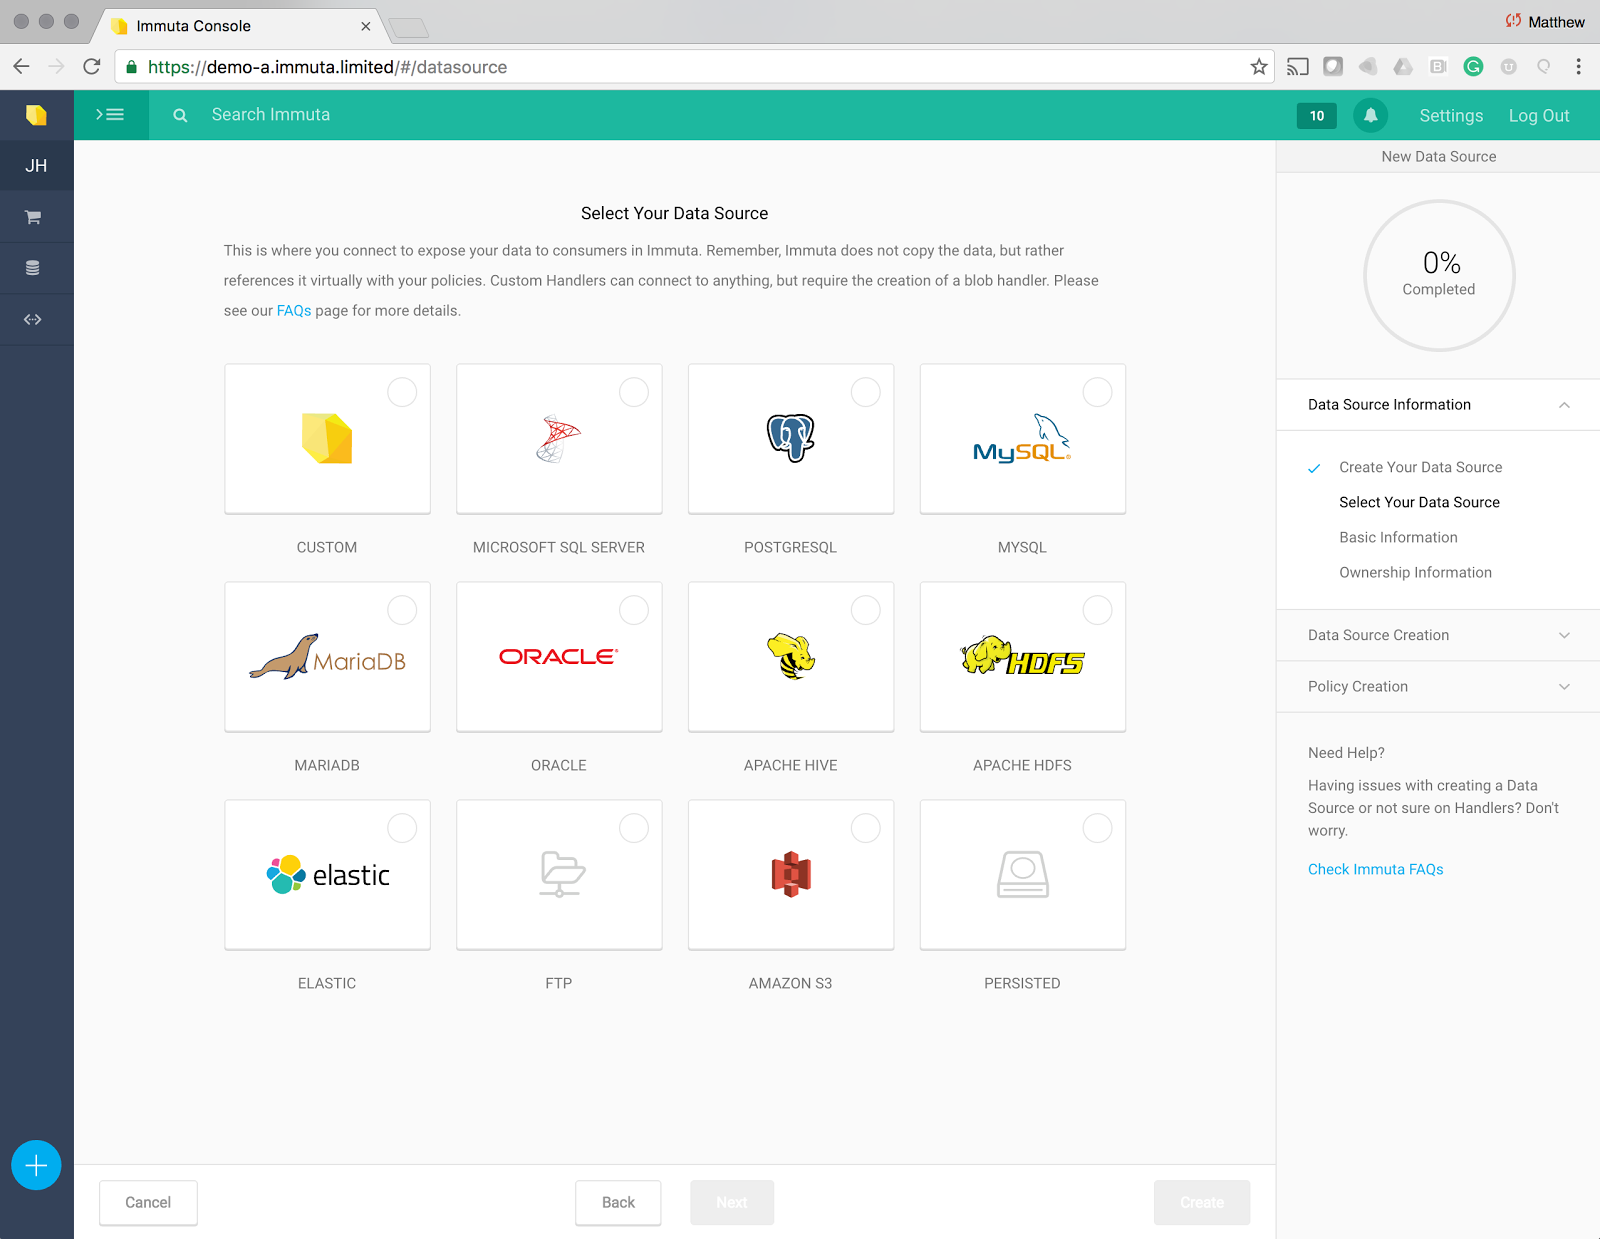Expand the Policy Creation section

click(1438, 687)
